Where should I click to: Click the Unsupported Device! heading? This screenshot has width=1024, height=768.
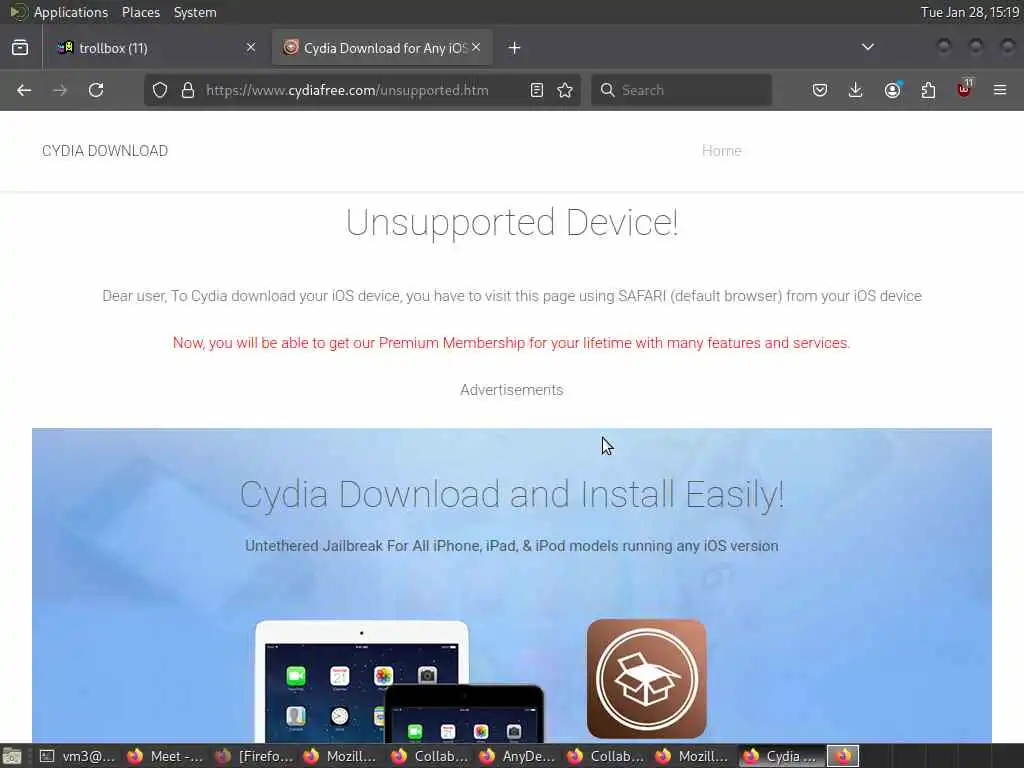click(x=512, y=223)
